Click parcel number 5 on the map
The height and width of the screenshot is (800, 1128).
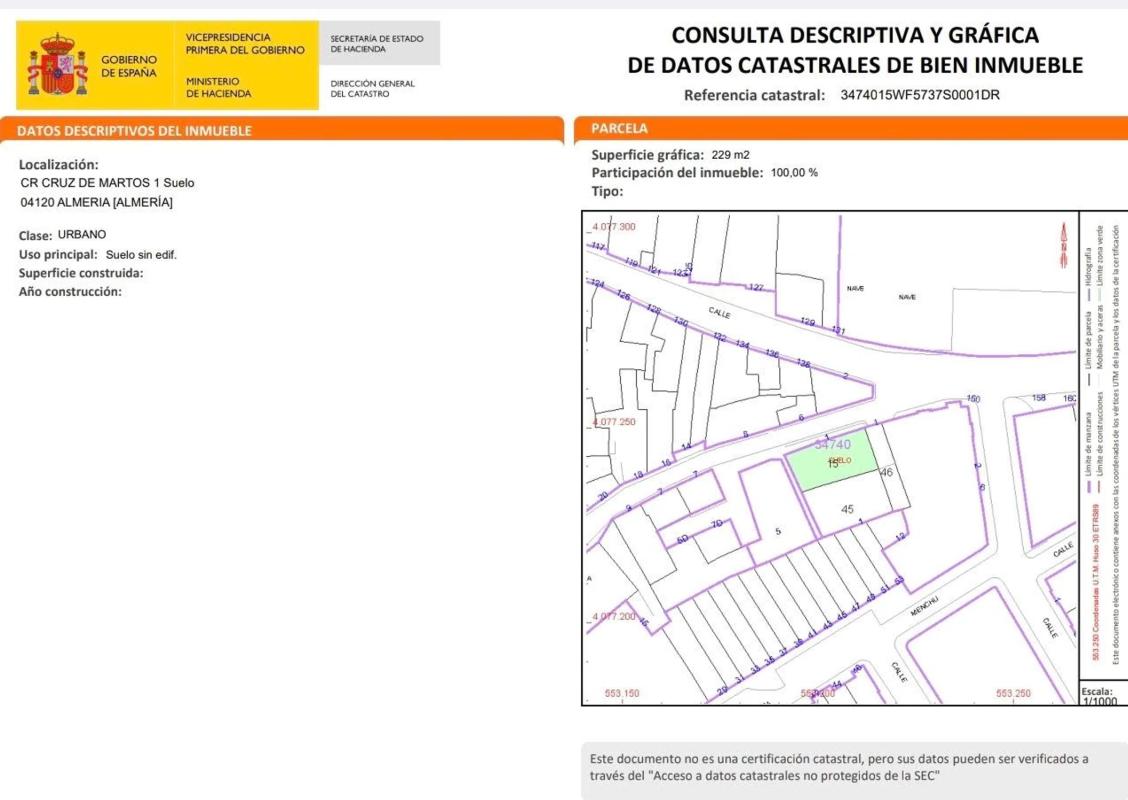pos(778,531)
